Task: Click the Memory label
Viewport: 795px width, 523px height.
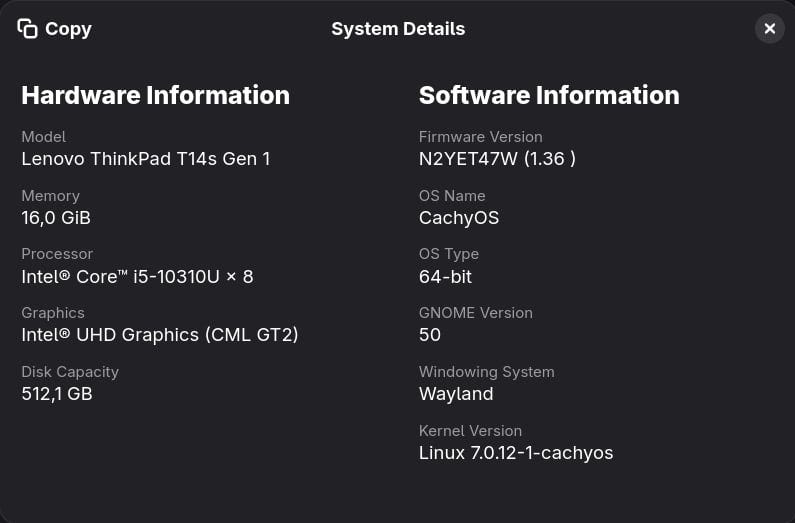Action: (51, 196)
